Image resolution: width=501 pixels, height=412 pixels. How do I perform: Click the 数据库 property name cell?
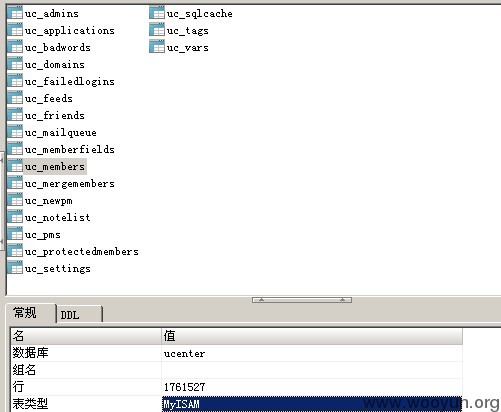[x=86, y=353]
